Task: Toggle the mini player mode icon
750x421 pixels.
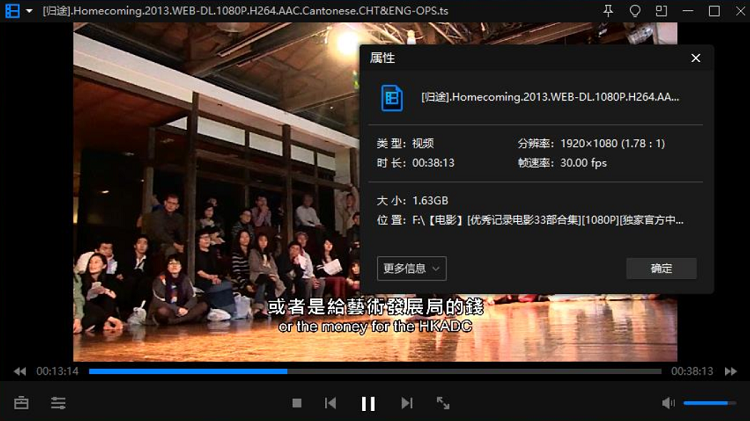Action: point(661,11)
